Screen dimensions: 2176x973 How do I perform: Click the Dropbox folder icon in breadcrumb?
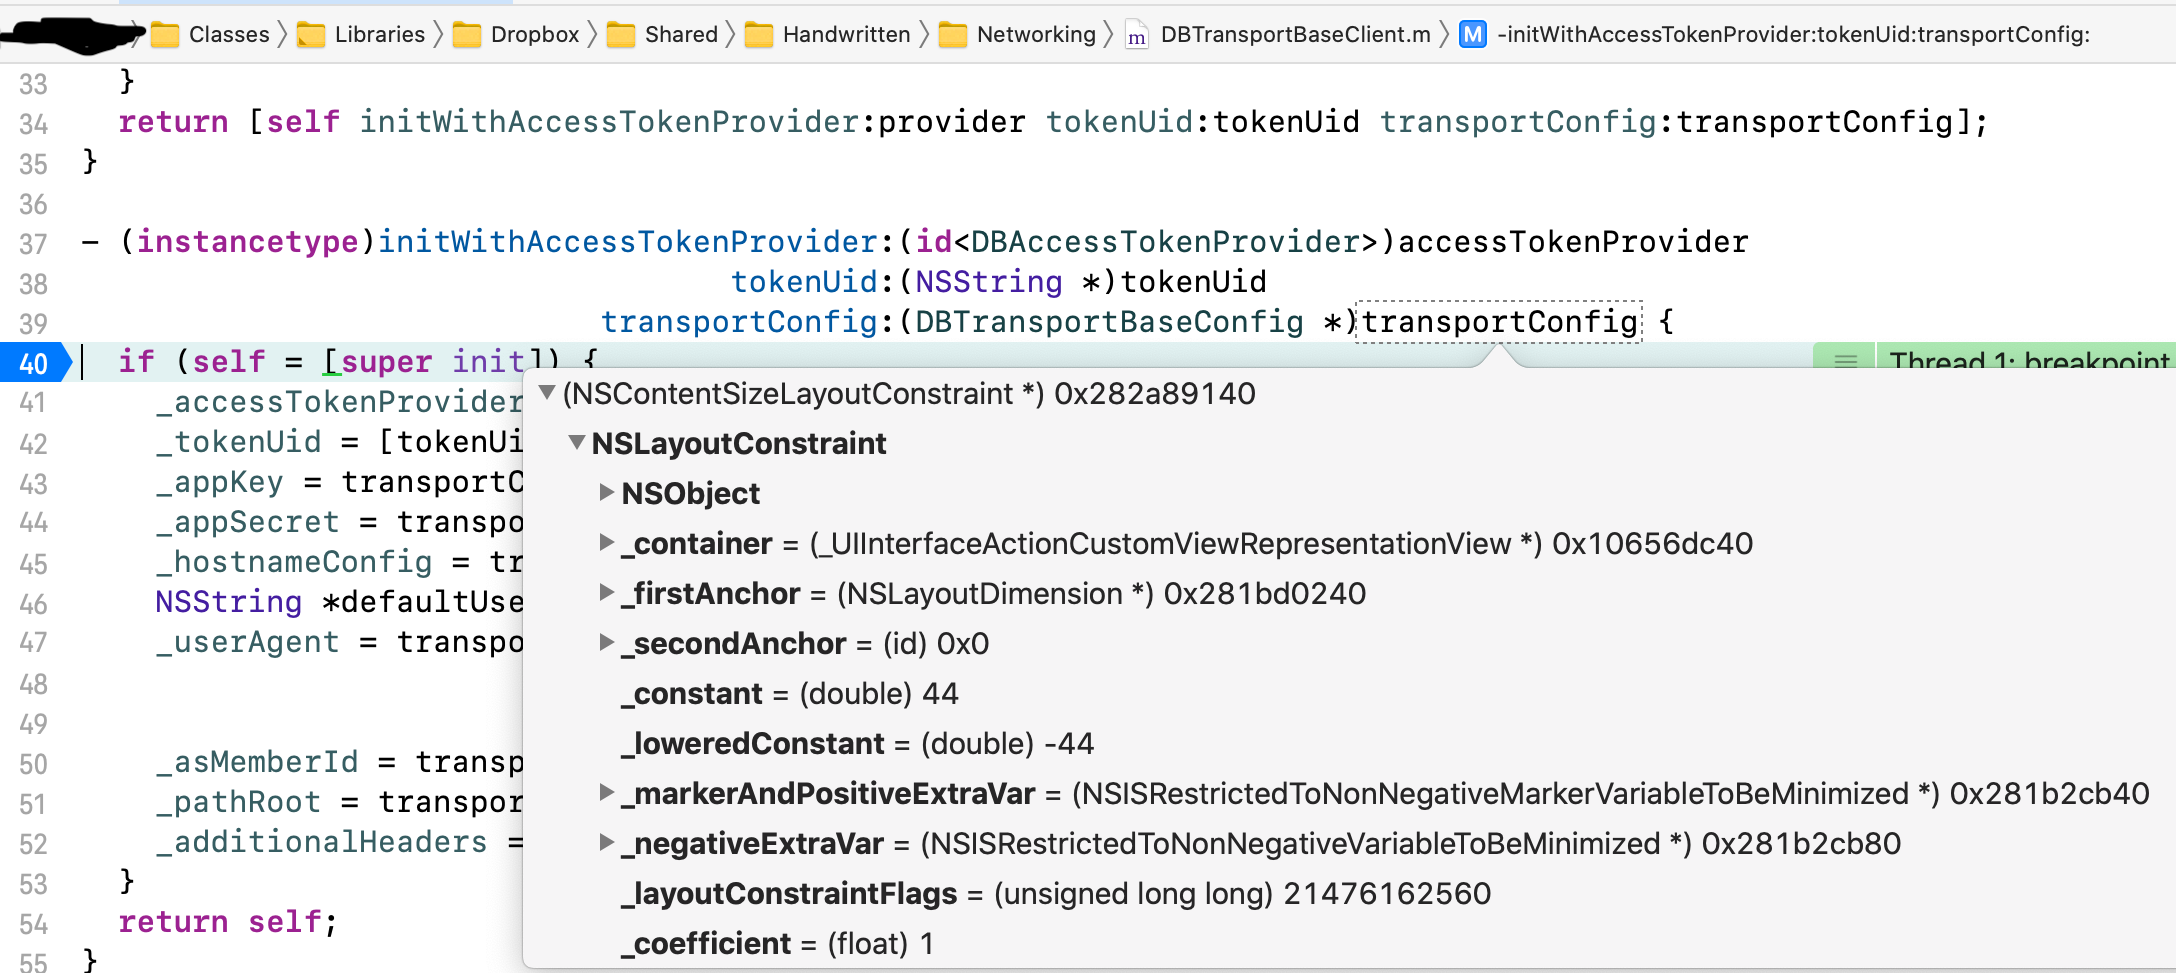pos(466,35)
